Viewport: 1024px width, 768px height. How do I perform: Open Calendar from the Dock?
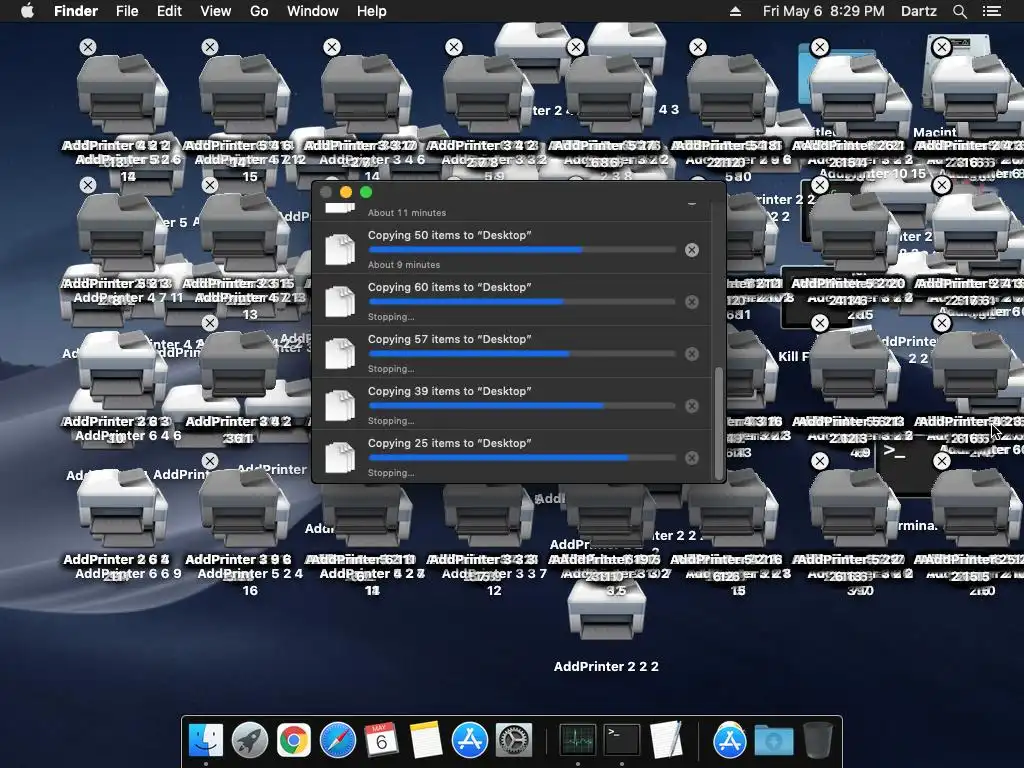point(381,740)
